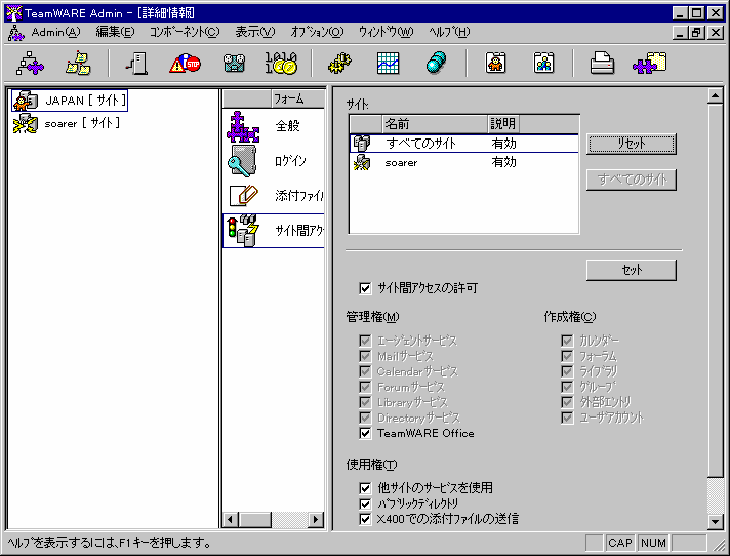Click the form list scroll left arrow
The image size is (730, 556).
[231, 519]
